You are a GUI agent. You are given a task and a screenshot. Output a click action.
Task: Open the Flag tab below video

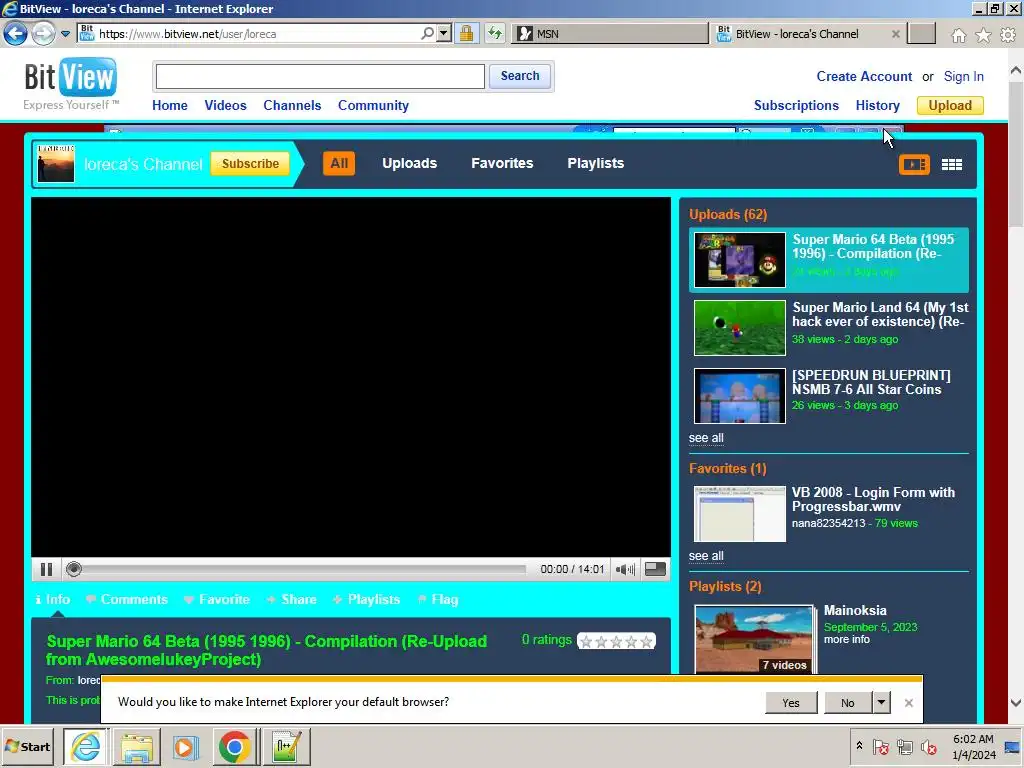[x=438, y=600]
